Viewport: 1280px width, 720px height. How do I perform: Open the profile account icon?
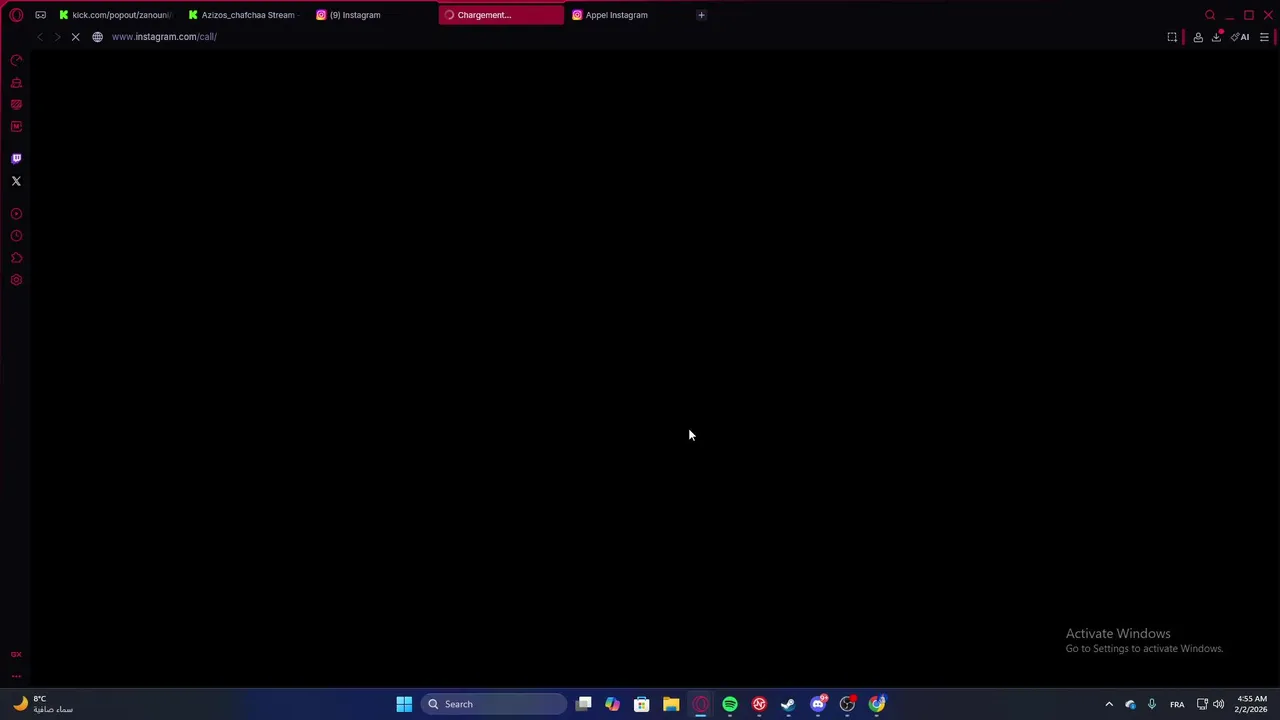[x=1198, y=37]
